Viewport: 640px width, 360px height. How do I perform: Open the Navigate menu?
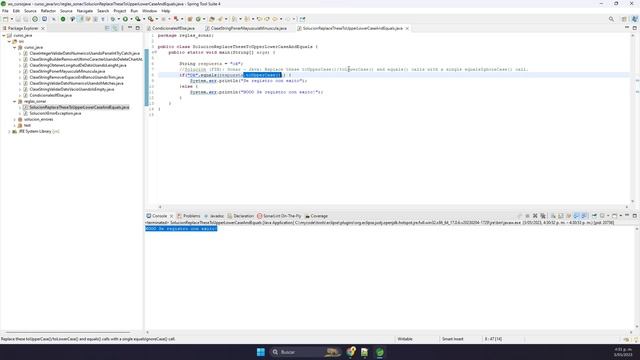point(85,11)
